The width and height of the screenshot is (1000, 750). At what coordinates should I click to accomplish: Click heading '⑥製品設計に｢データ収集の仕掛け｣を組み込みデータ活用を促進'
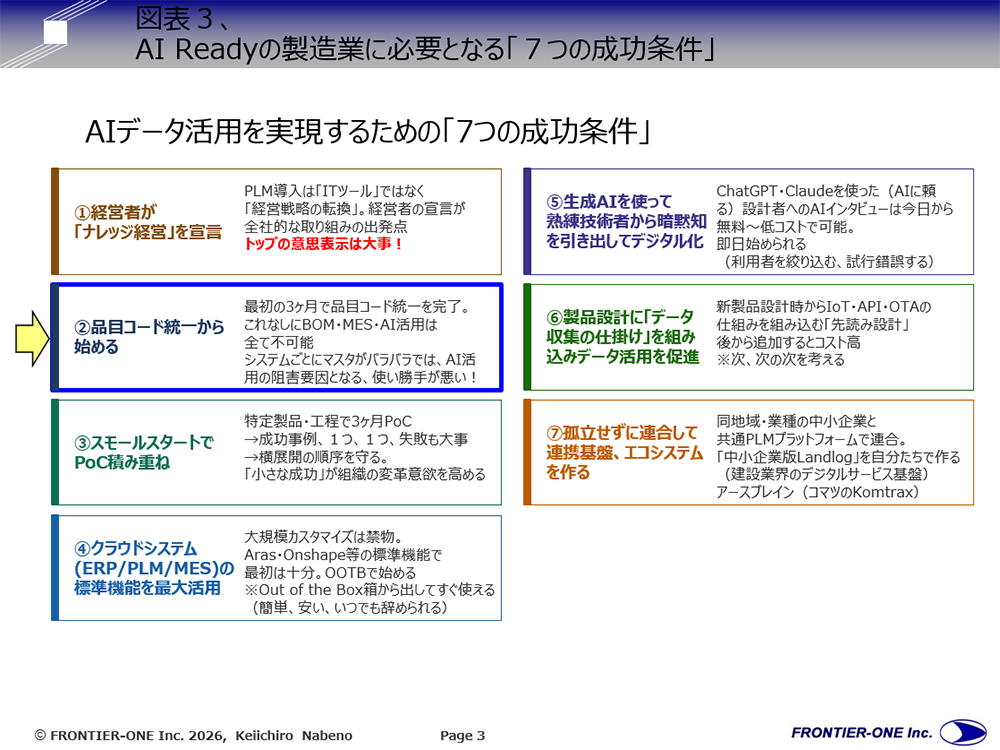(622, 336)
